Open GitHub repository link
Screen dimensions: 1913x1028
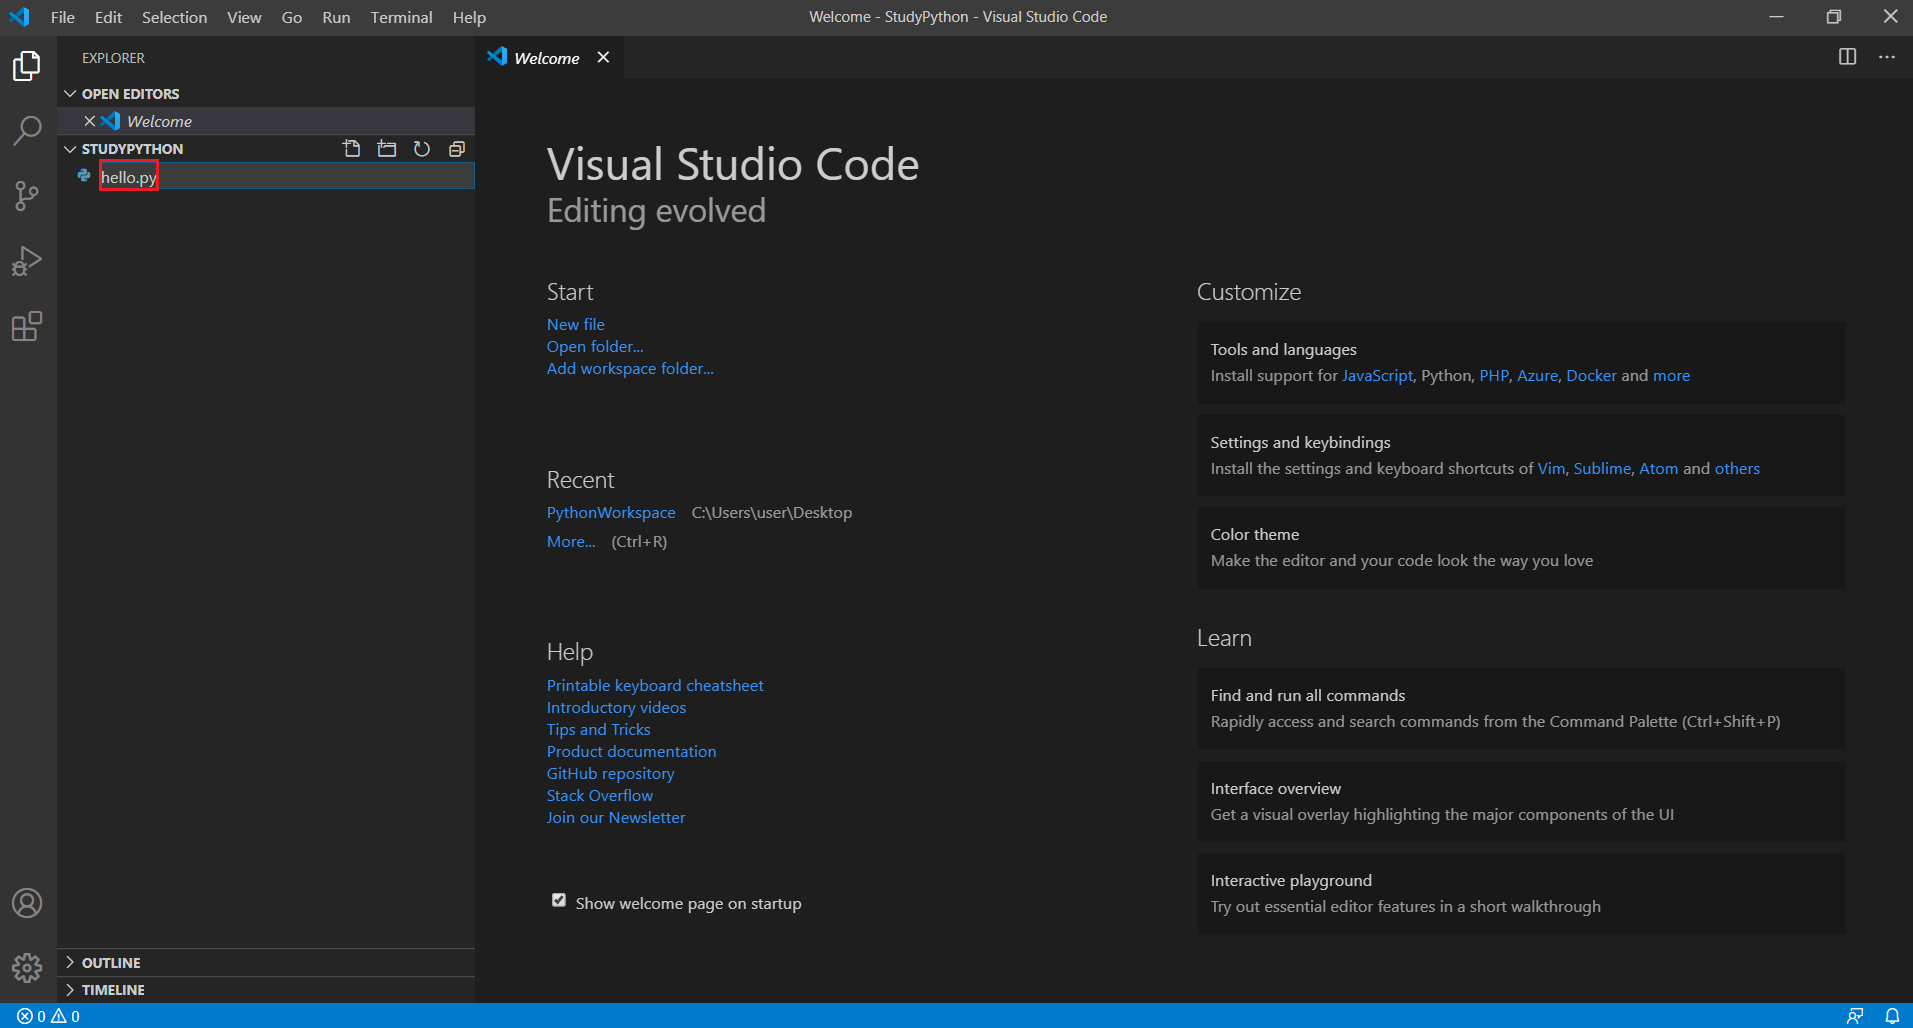click(x=610, y=773)
